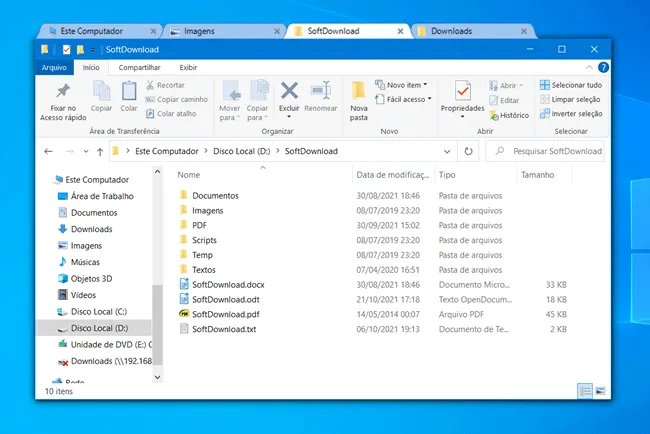The width and height of the screenshot is (650, 434).
Task: Refresh the folder with the reload icon
Action: (x=468, y=151)
